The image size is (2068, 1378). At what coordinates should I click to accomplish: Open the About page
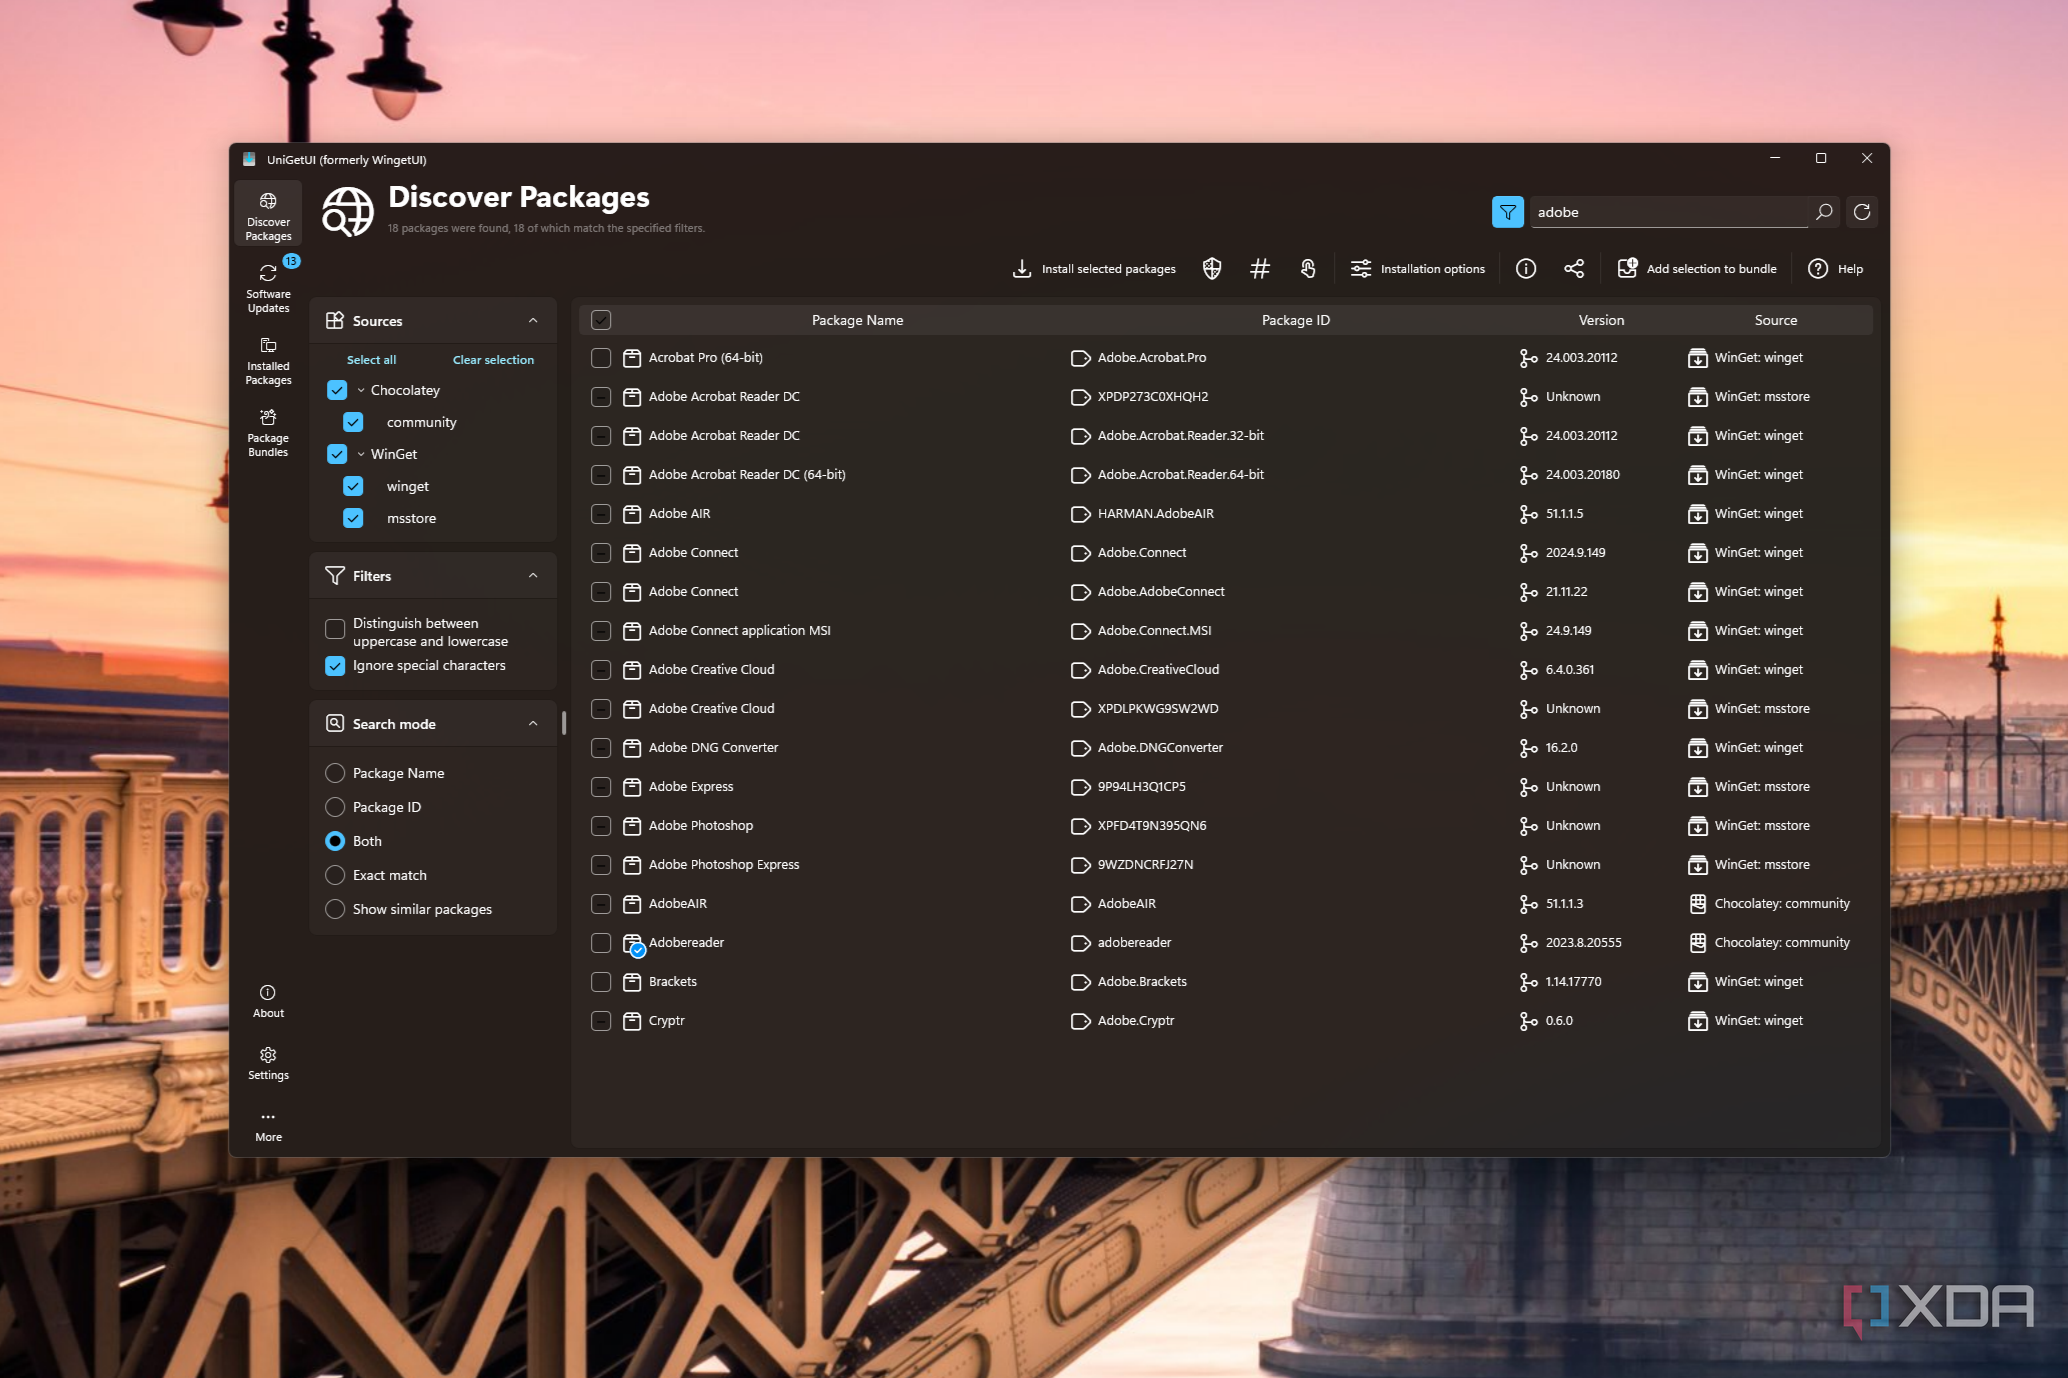tap(268, 1001)
